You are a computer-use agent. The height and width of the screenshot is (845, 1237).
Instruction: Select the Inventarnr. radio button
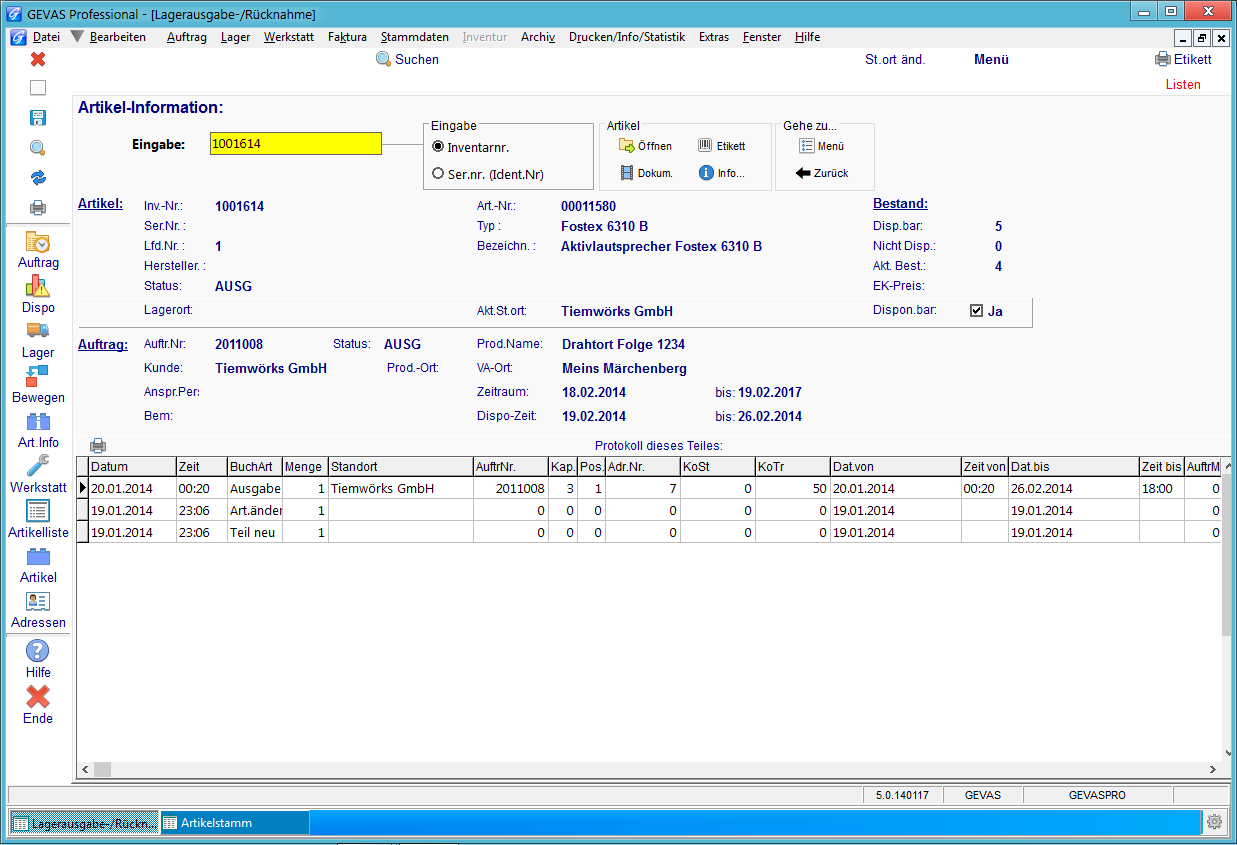[438, 147]
